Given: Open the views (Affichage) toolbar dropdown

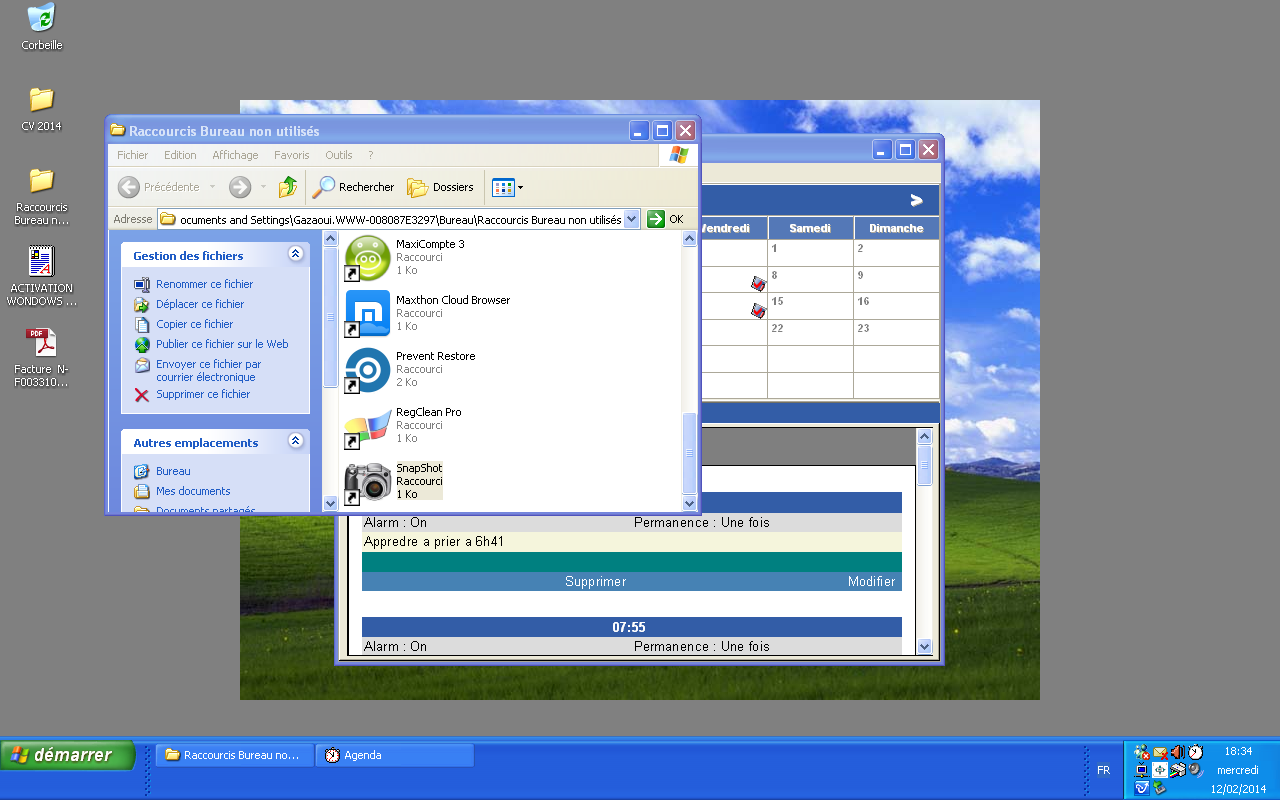Looking at the screenshot, I should (x=508, y=187).
